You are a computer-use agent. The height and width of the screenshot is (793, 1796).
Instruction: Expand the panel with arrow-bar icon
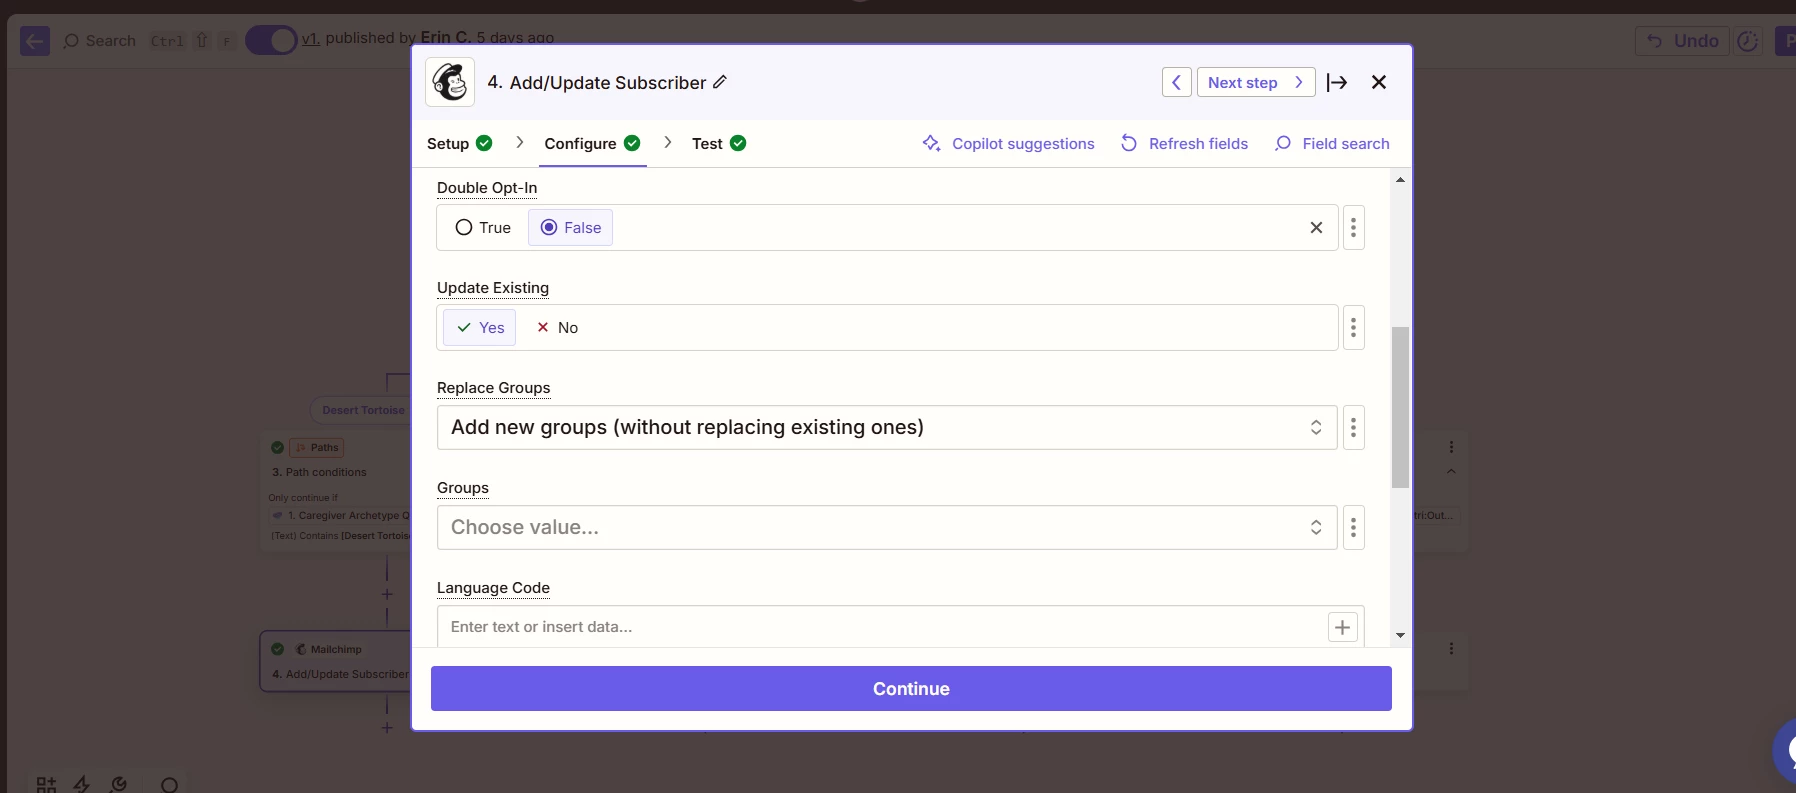coord(1337,82)
